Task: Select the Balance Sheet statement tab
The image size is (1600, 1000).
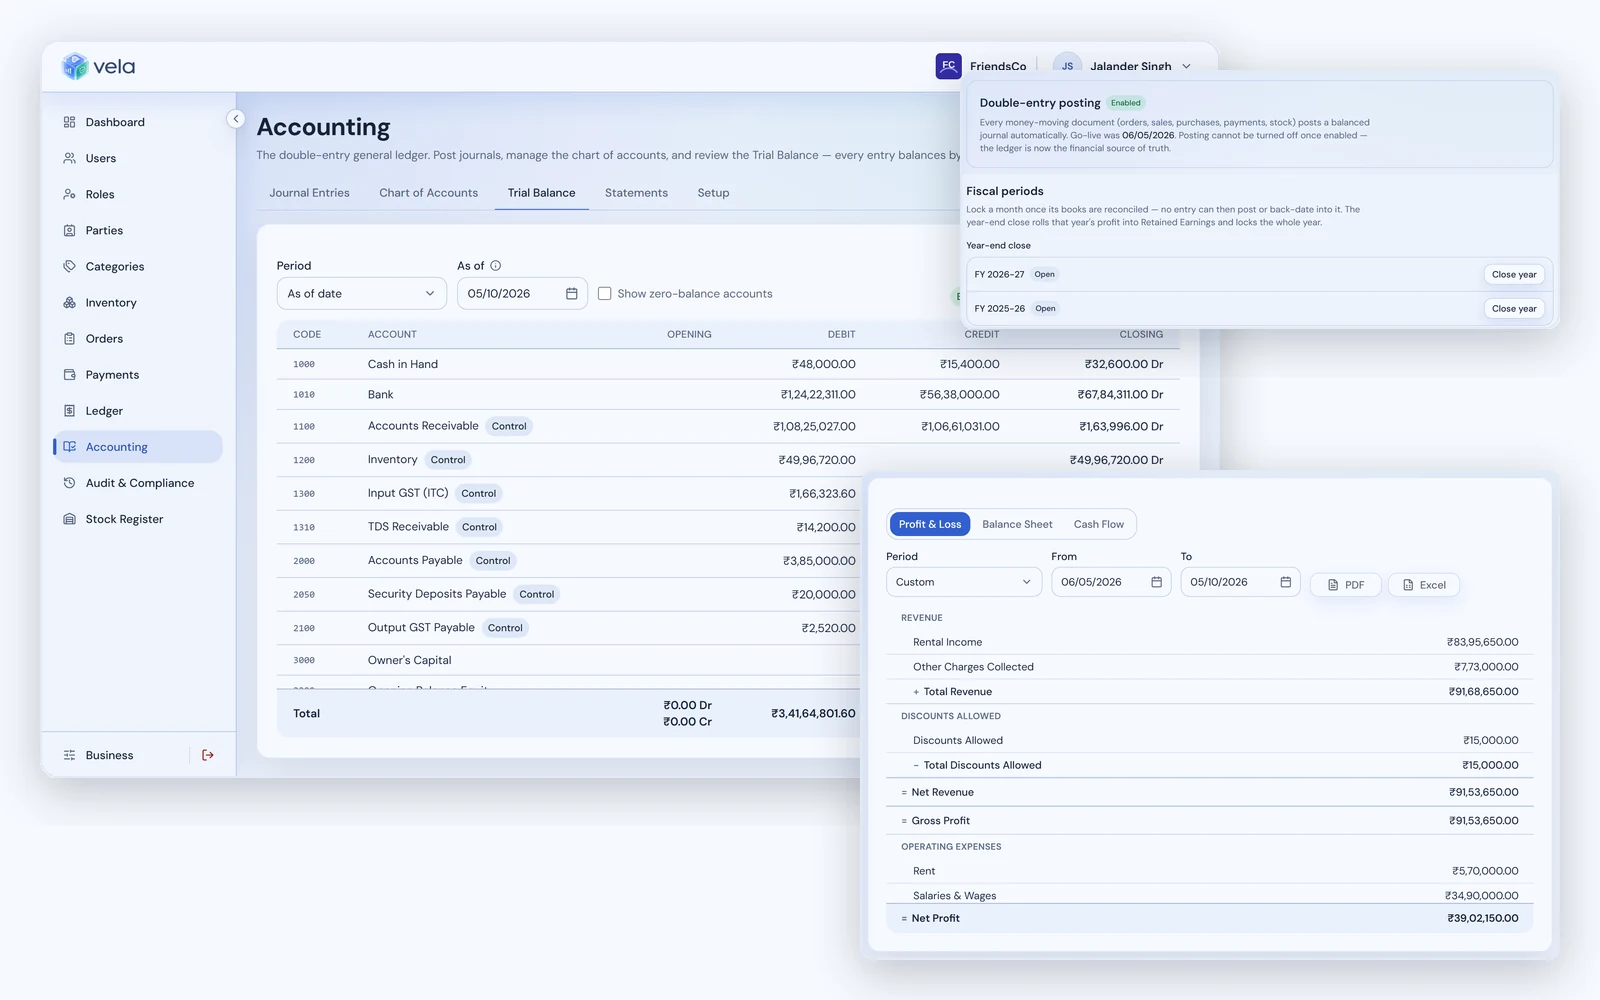Action: coord(1017,524)
